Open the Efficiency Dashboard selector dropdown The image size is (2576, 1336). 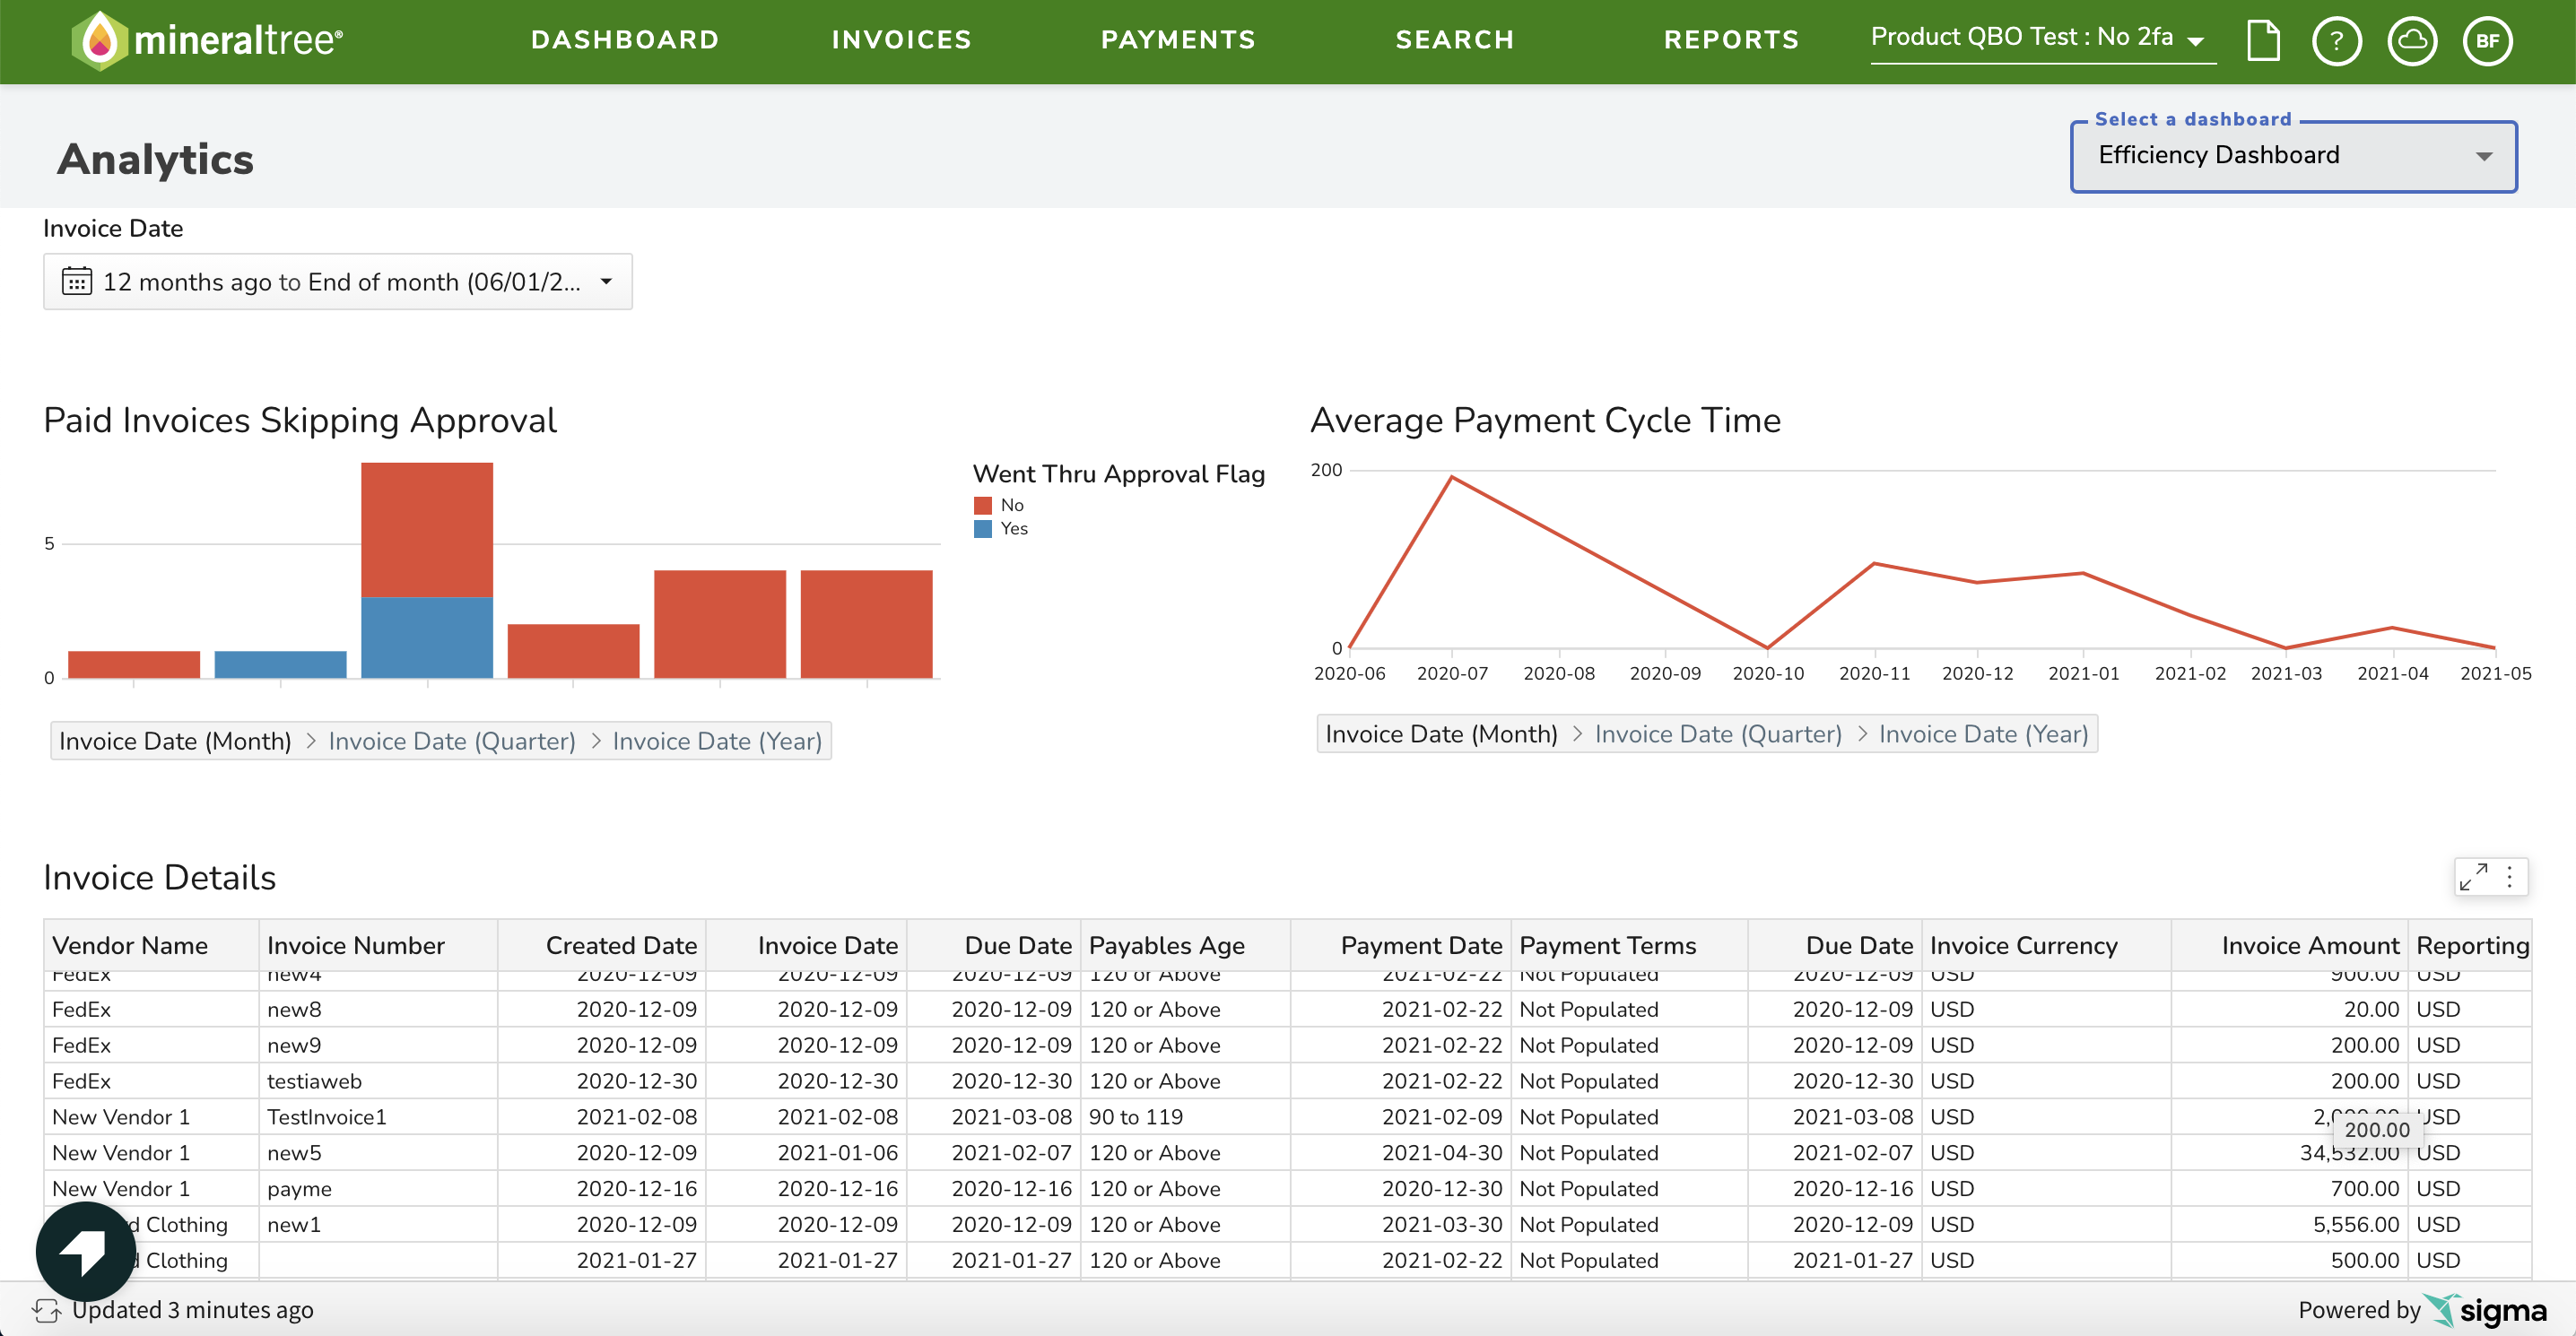pos(2293,156)
